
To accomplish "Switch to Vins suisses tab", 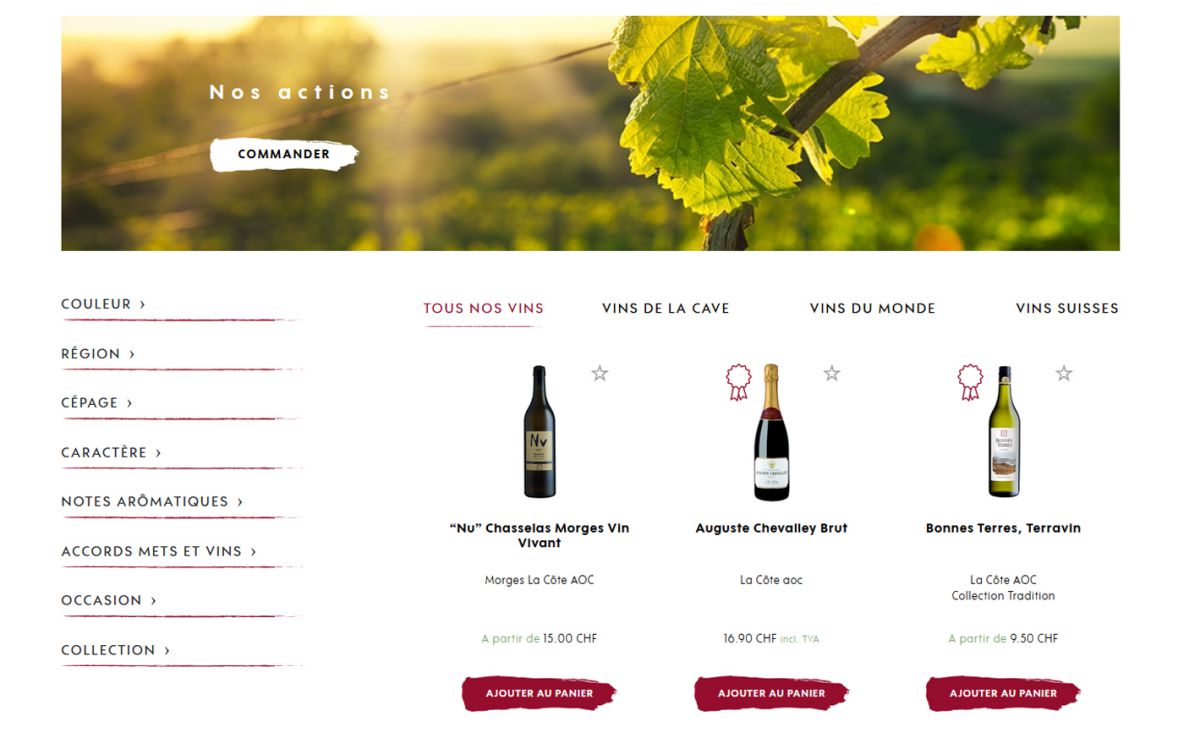I will [x=1067, y=308].
